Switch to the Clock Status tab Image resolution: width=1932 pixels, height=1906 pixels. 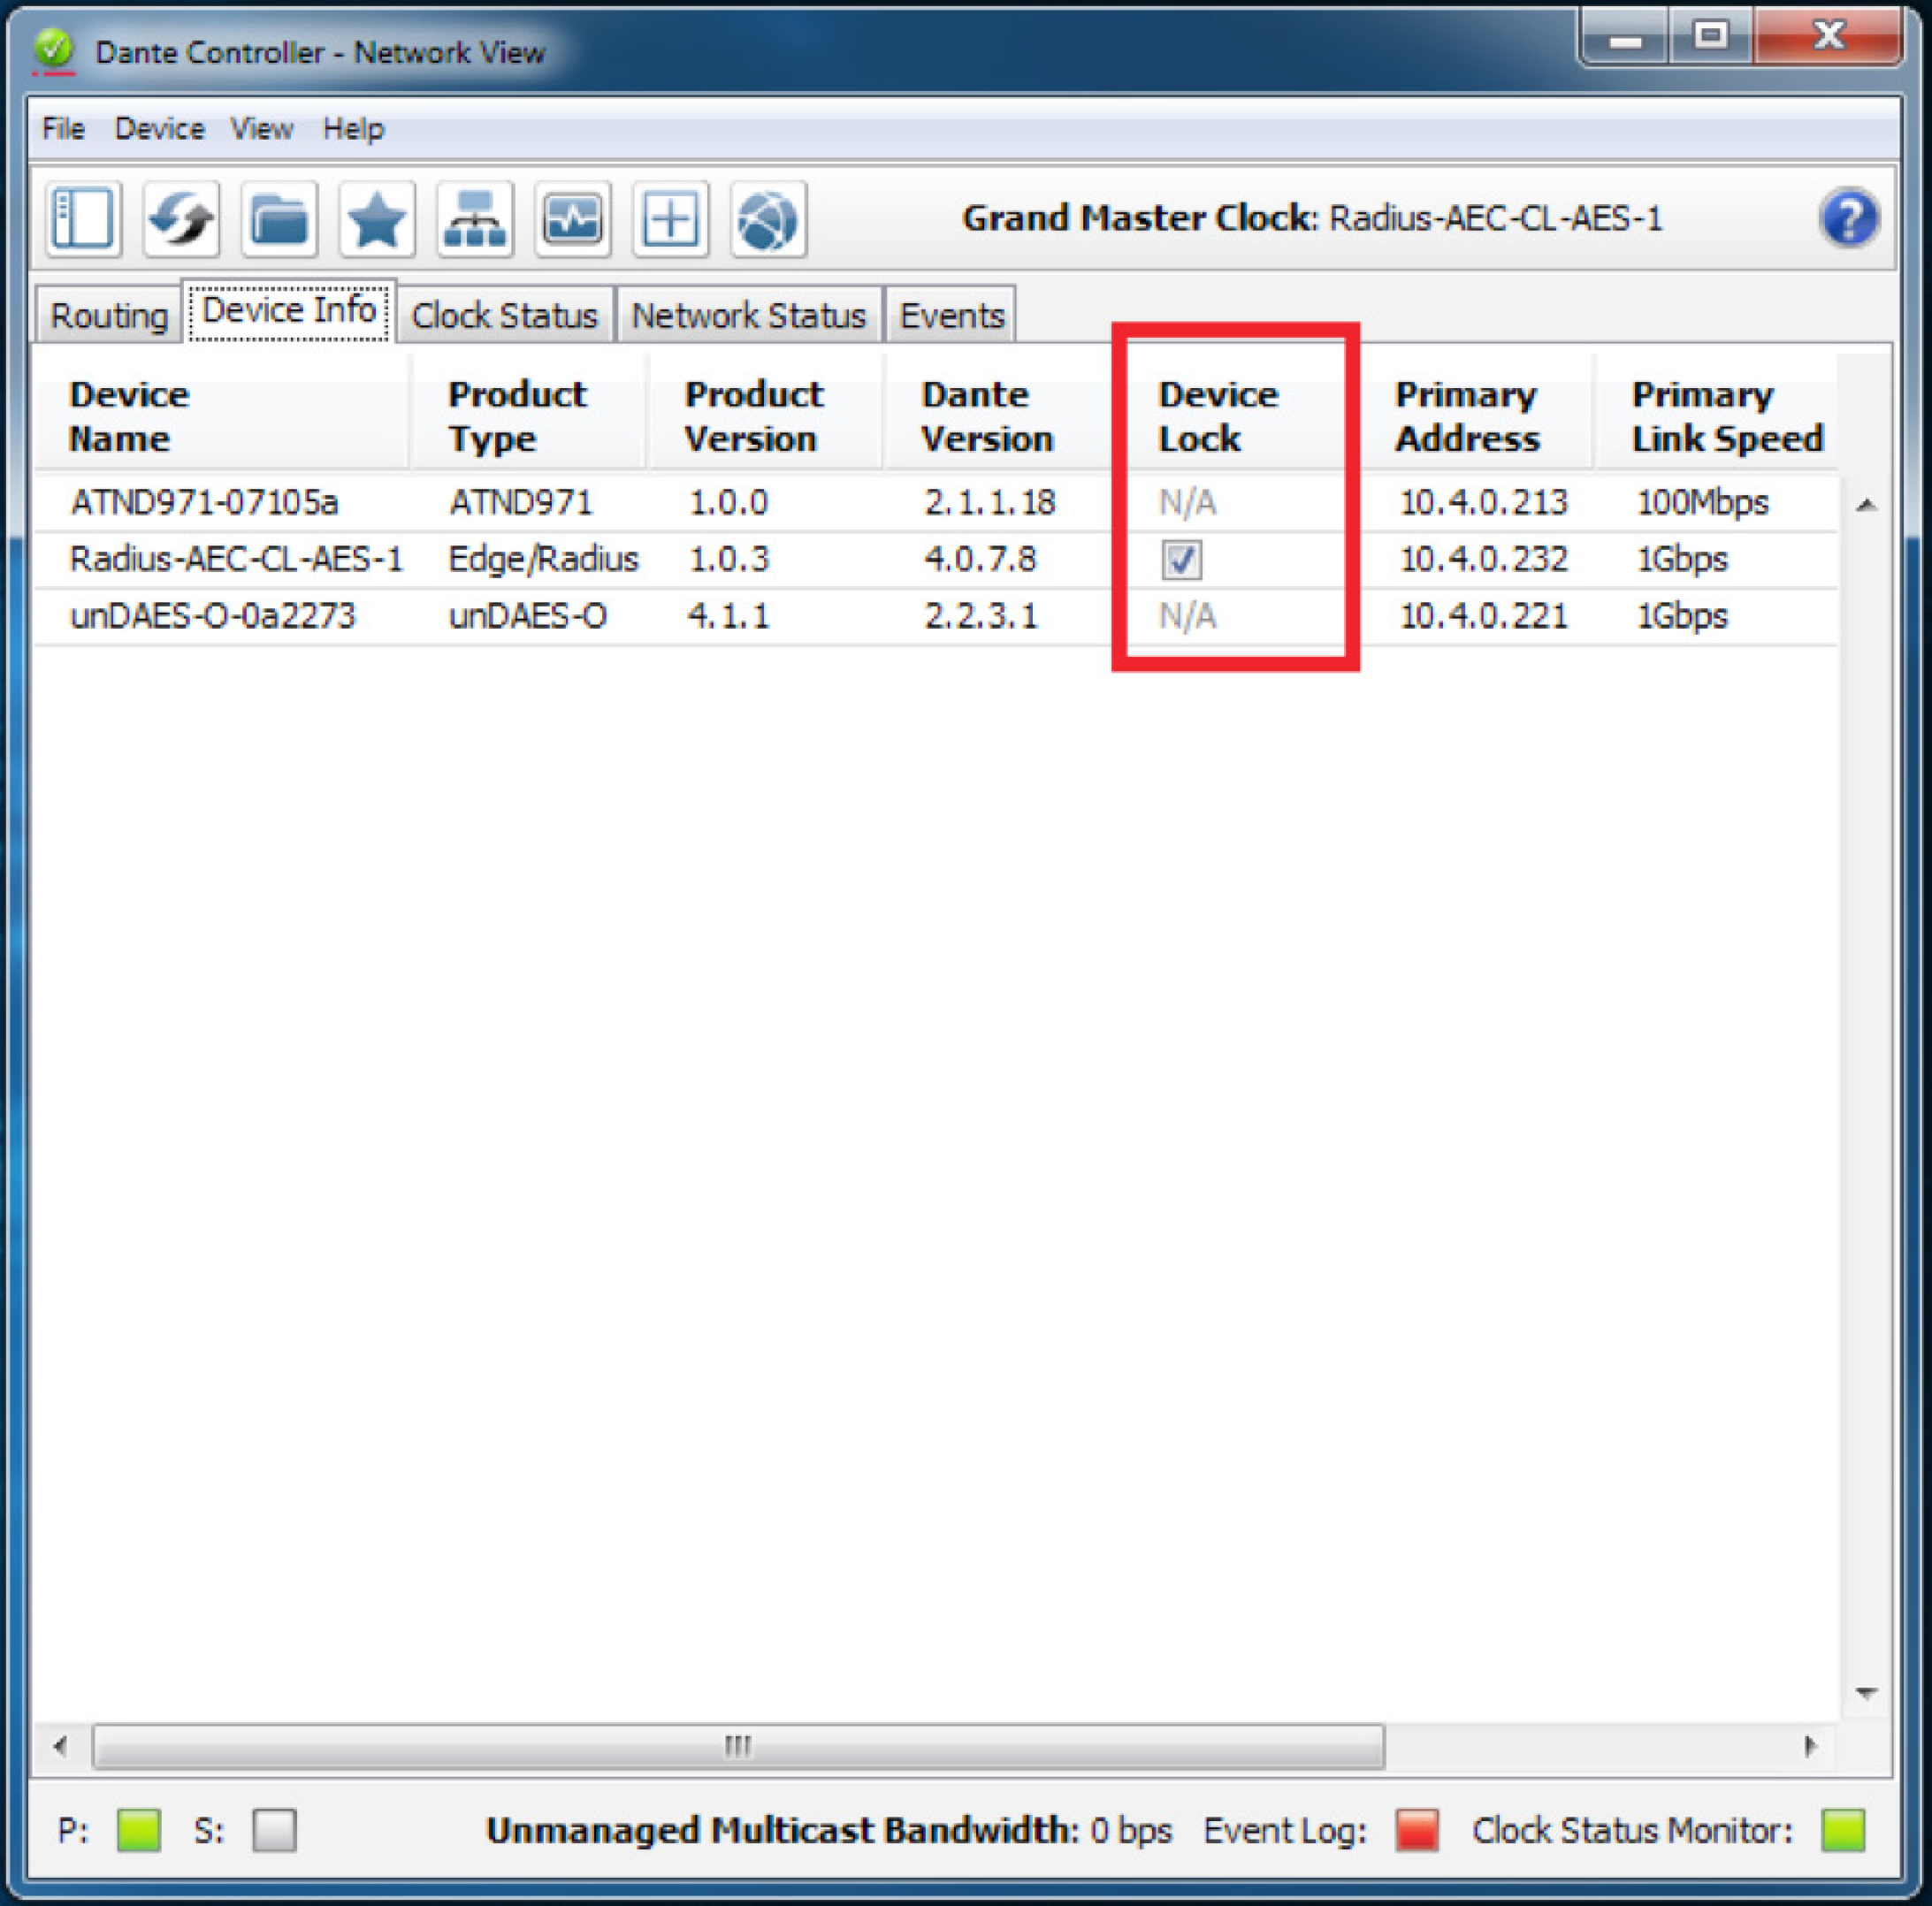[x=504, y=314]
